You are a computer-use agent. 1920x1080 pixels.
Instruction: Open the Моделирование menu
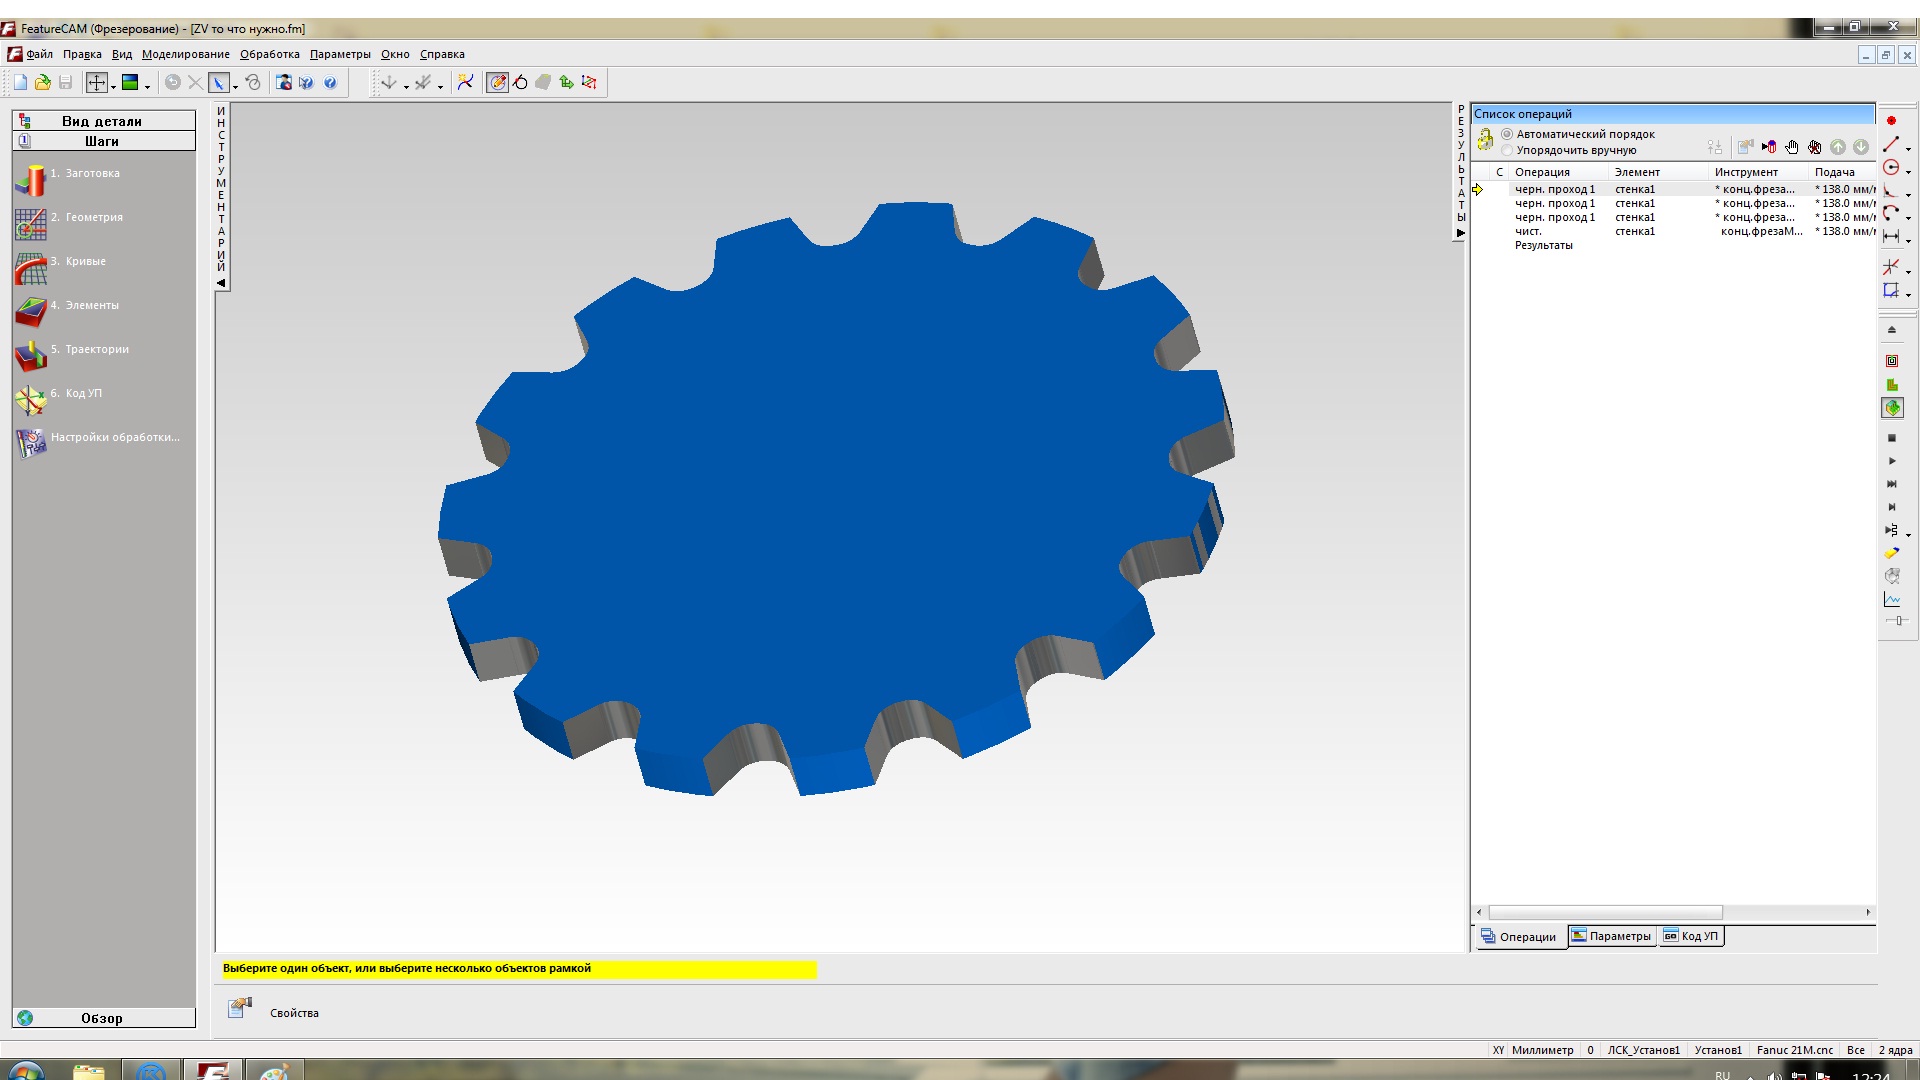(x=185, y=54)
